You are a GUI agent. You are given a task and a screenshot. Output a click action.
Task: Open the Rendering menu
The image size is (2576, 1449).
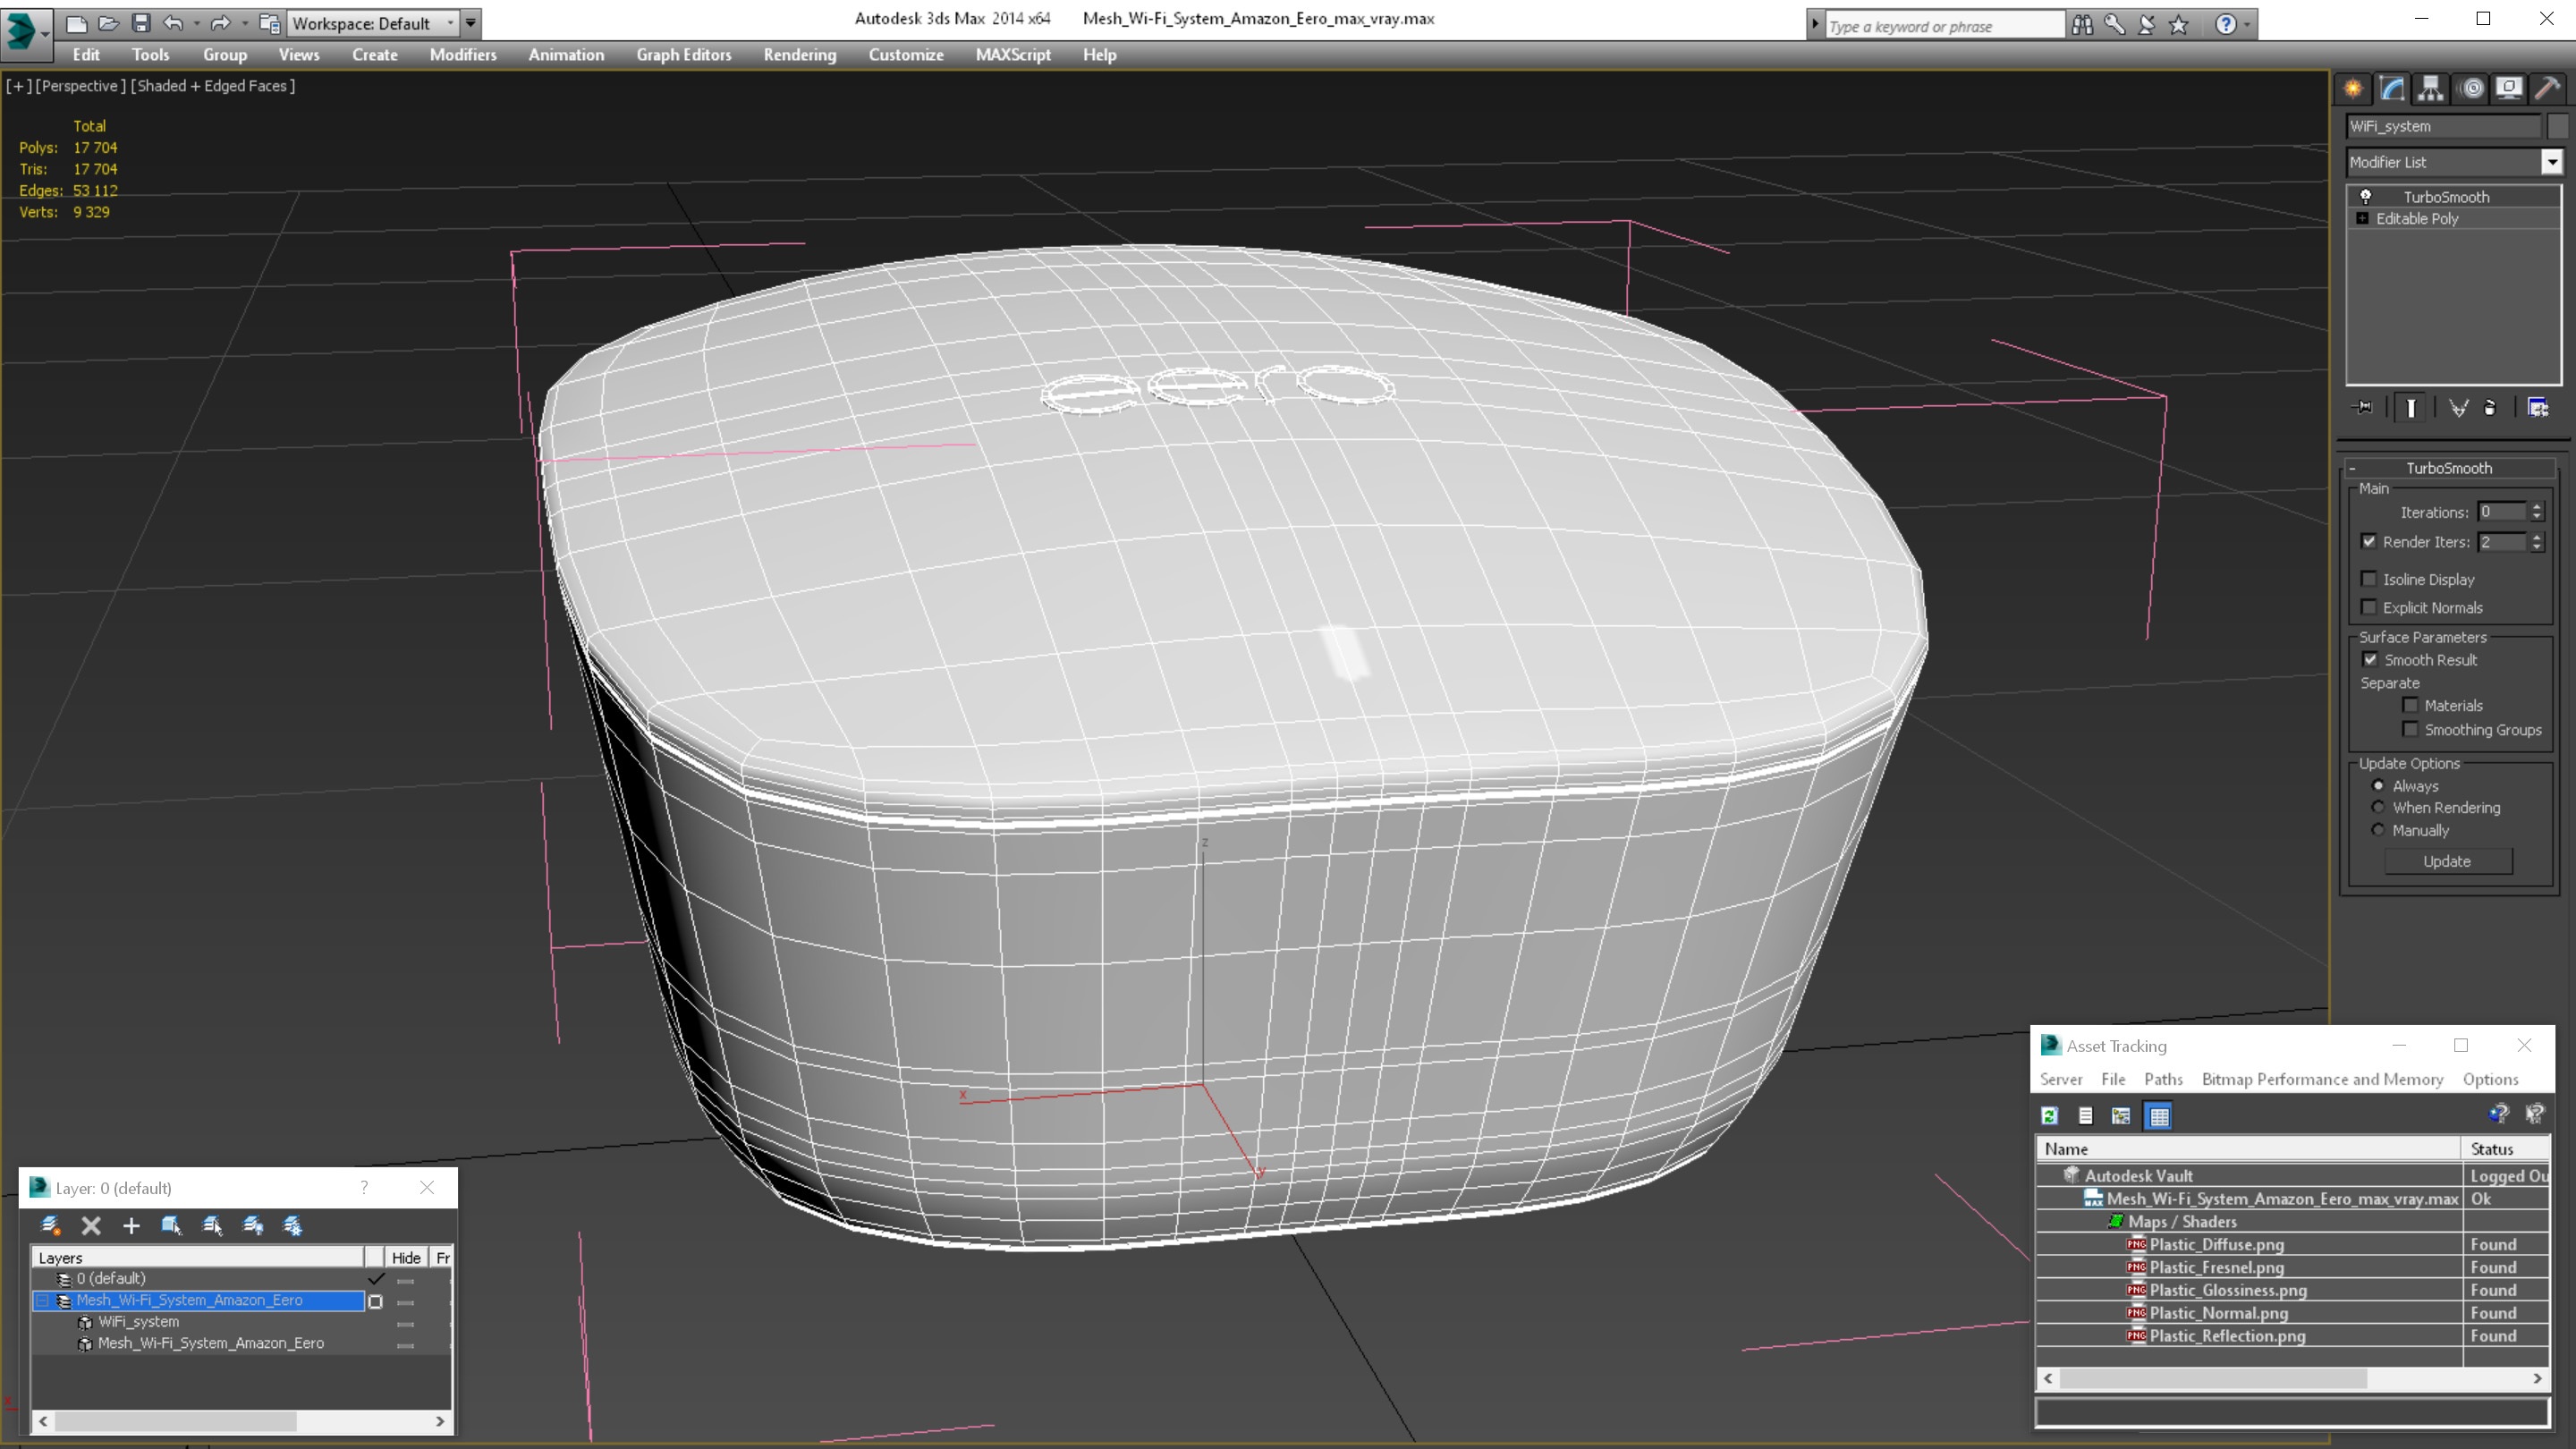800,55
